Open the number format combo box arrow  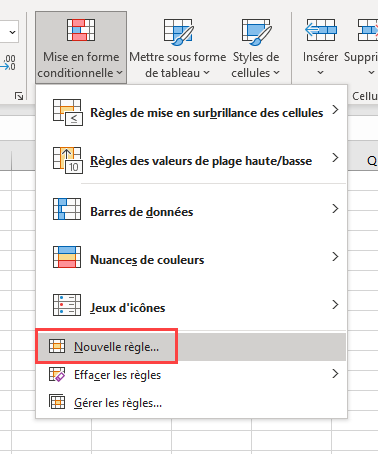pos(12,32)
